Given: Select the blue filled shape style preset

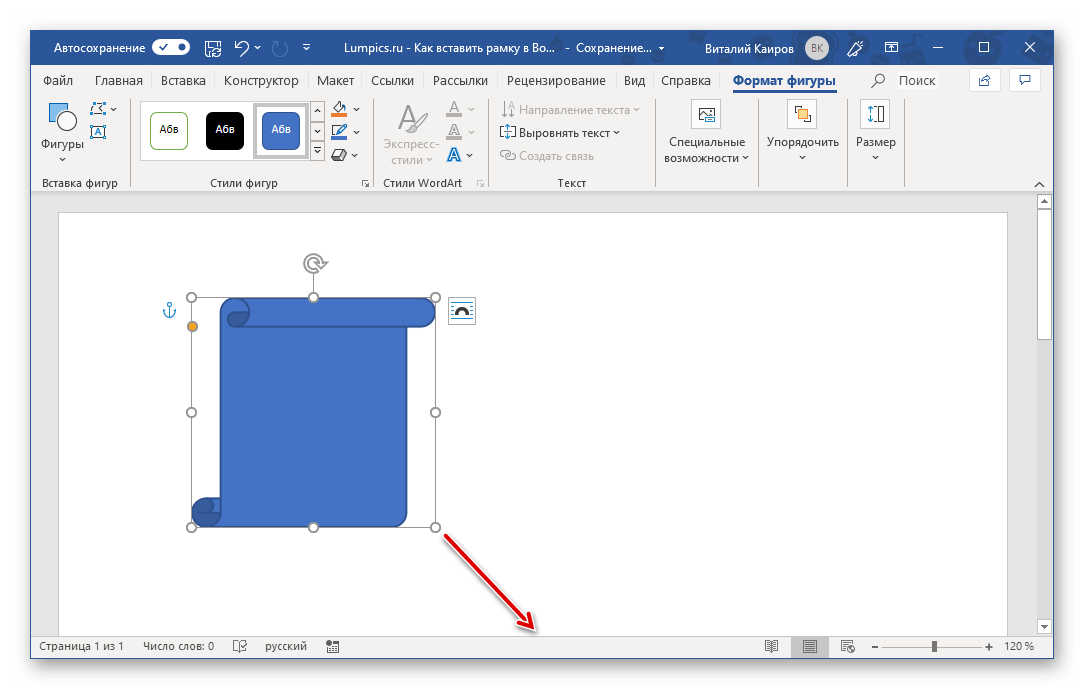Looking at the screenshot, I should point(281,130).
